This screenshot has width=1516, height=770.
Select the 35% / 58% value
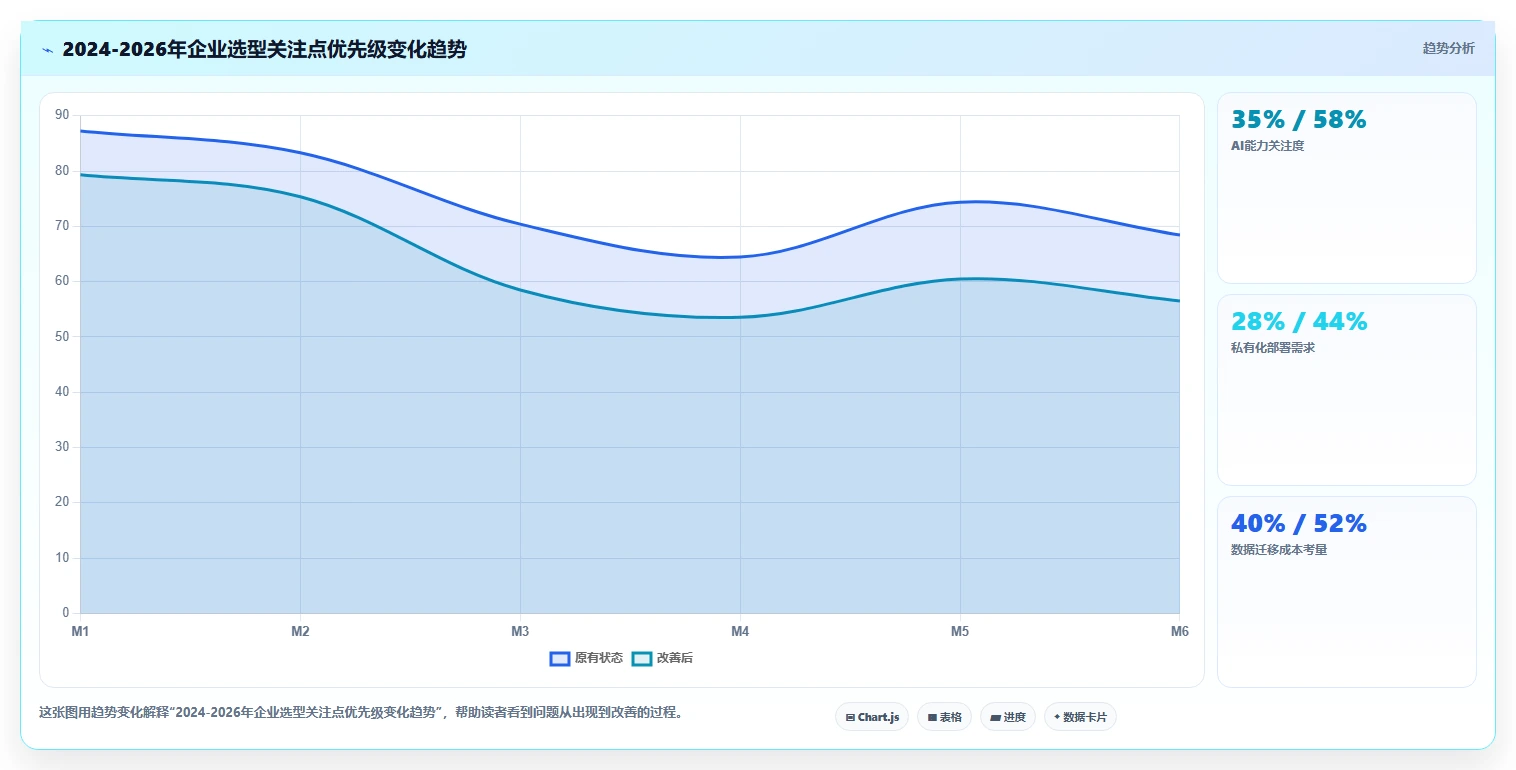click(x=1298, y=119)
